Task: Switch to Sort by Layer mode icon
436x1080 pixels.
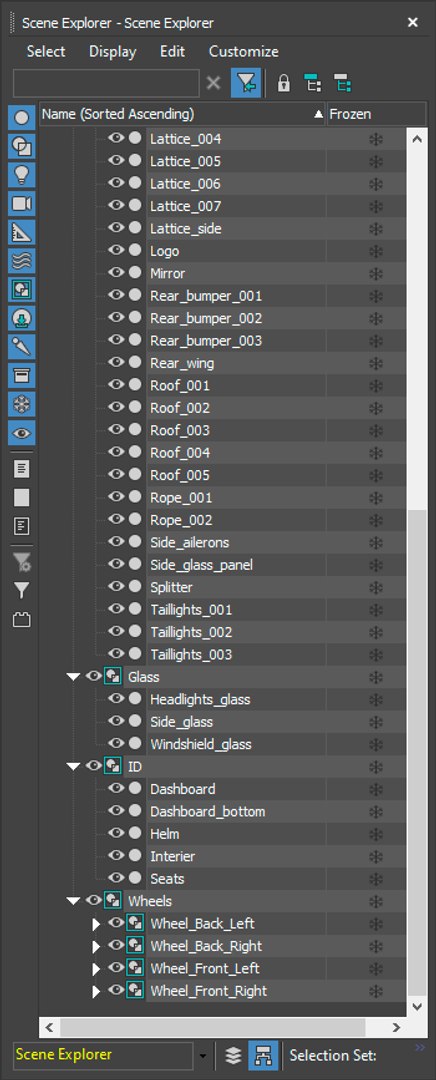Action: [x=233, y=1055]
